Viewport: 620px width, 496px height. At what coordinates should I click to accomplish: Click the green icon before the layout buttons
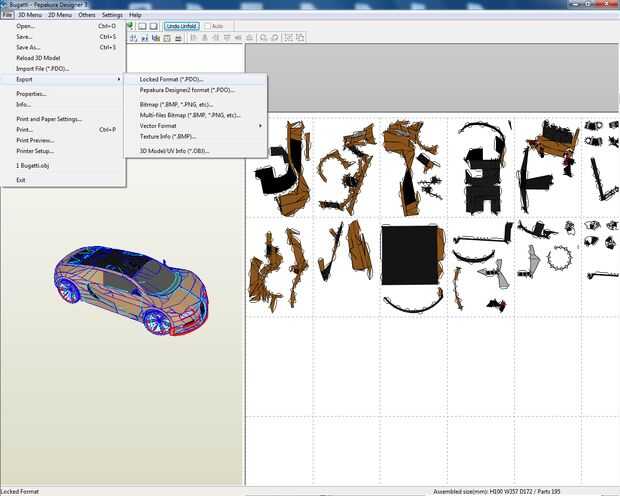click(130, 26)
